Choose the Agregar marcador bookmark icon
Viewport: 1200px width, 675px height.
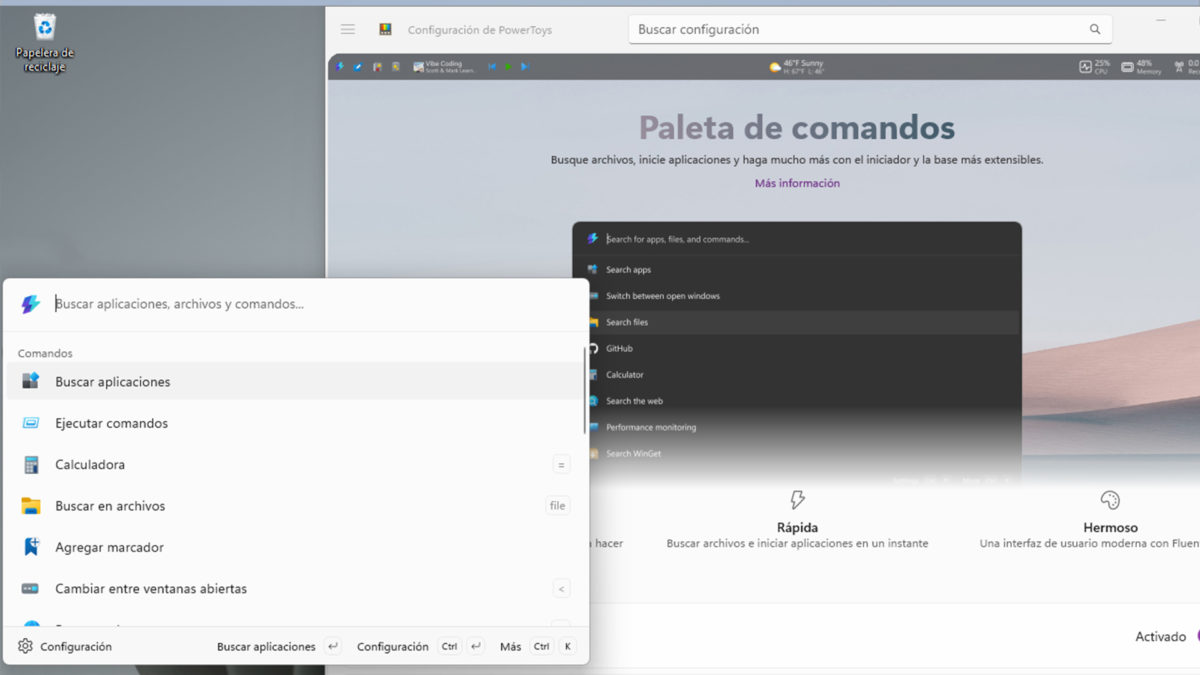[31, 547]
